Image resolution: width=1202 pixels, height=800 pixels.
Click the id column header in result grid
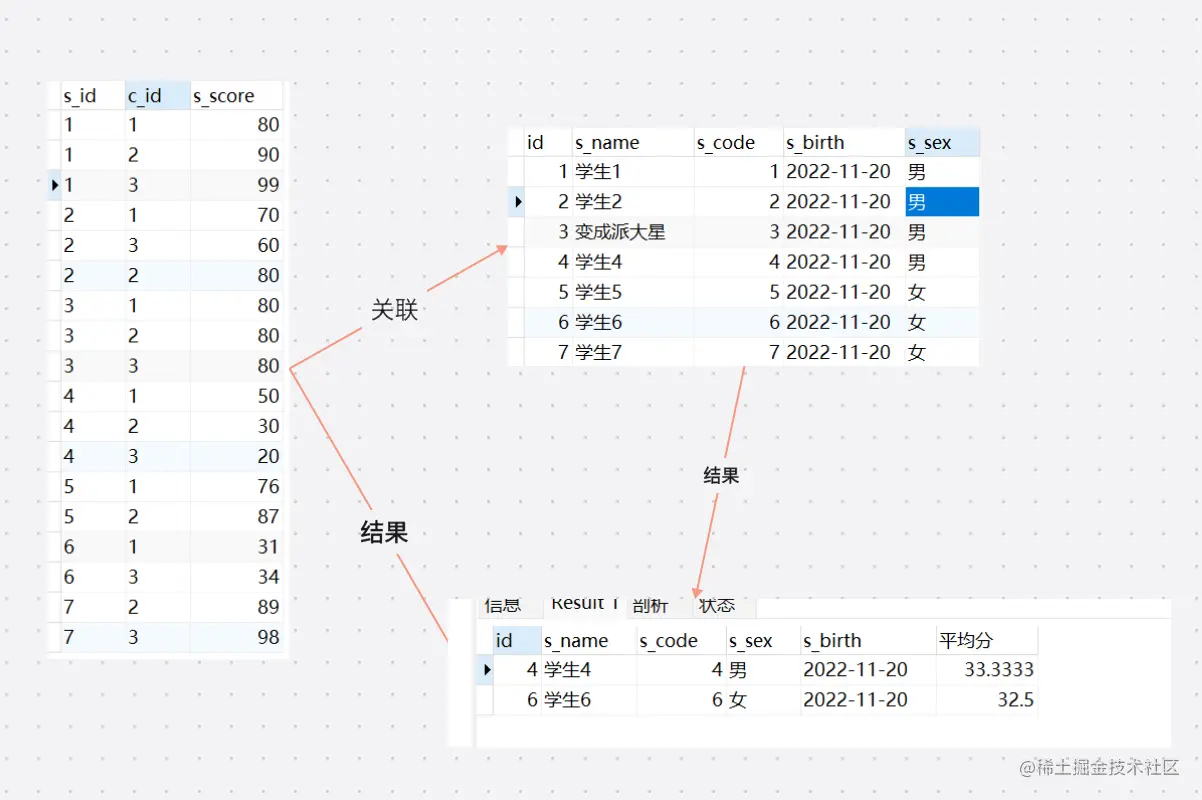[x=508, y=639]
